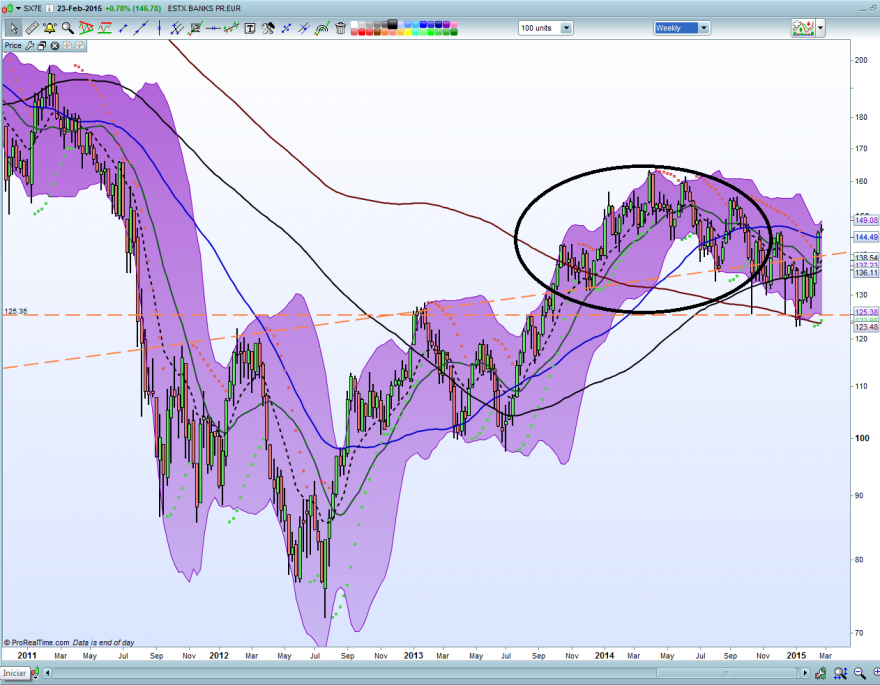Open the chart settings wrench tool
880x685 pixels.
267,28
